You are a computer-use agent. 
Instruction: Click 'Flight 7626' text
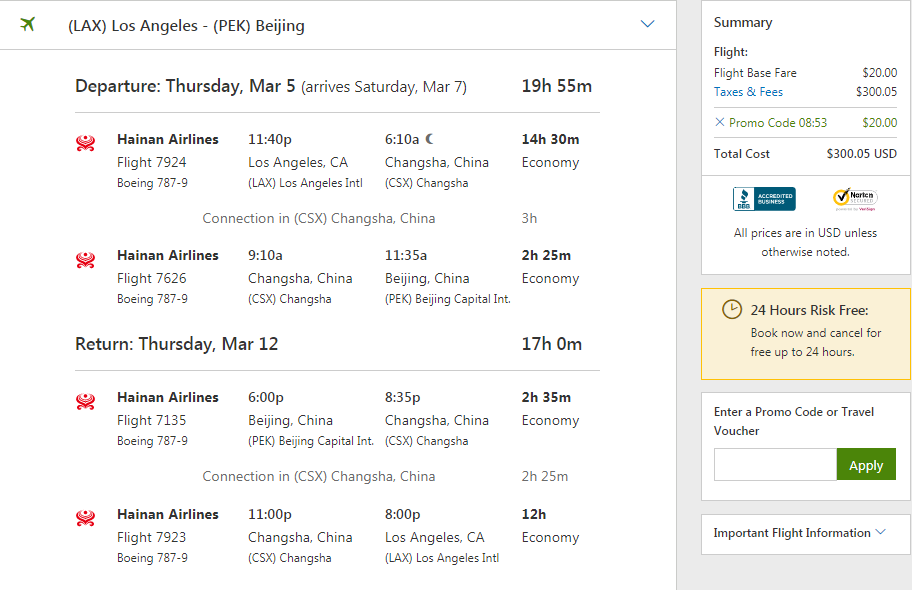point(151,279)
